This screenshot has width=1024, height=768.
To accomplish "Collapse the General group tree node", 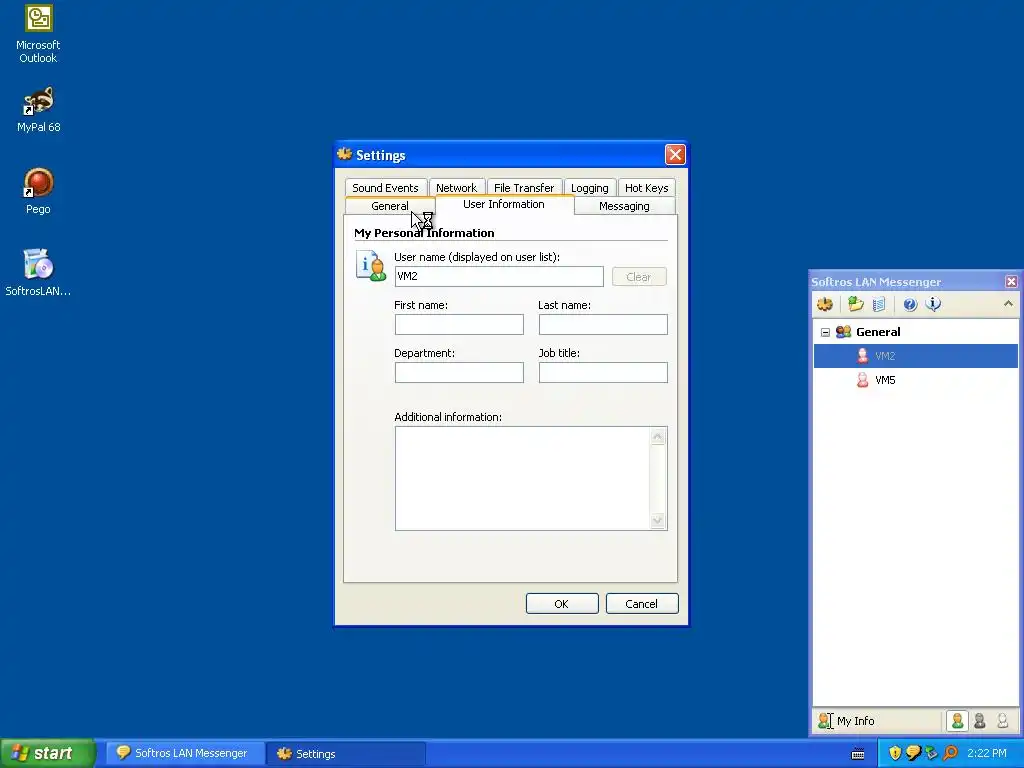I will (825, 332).
